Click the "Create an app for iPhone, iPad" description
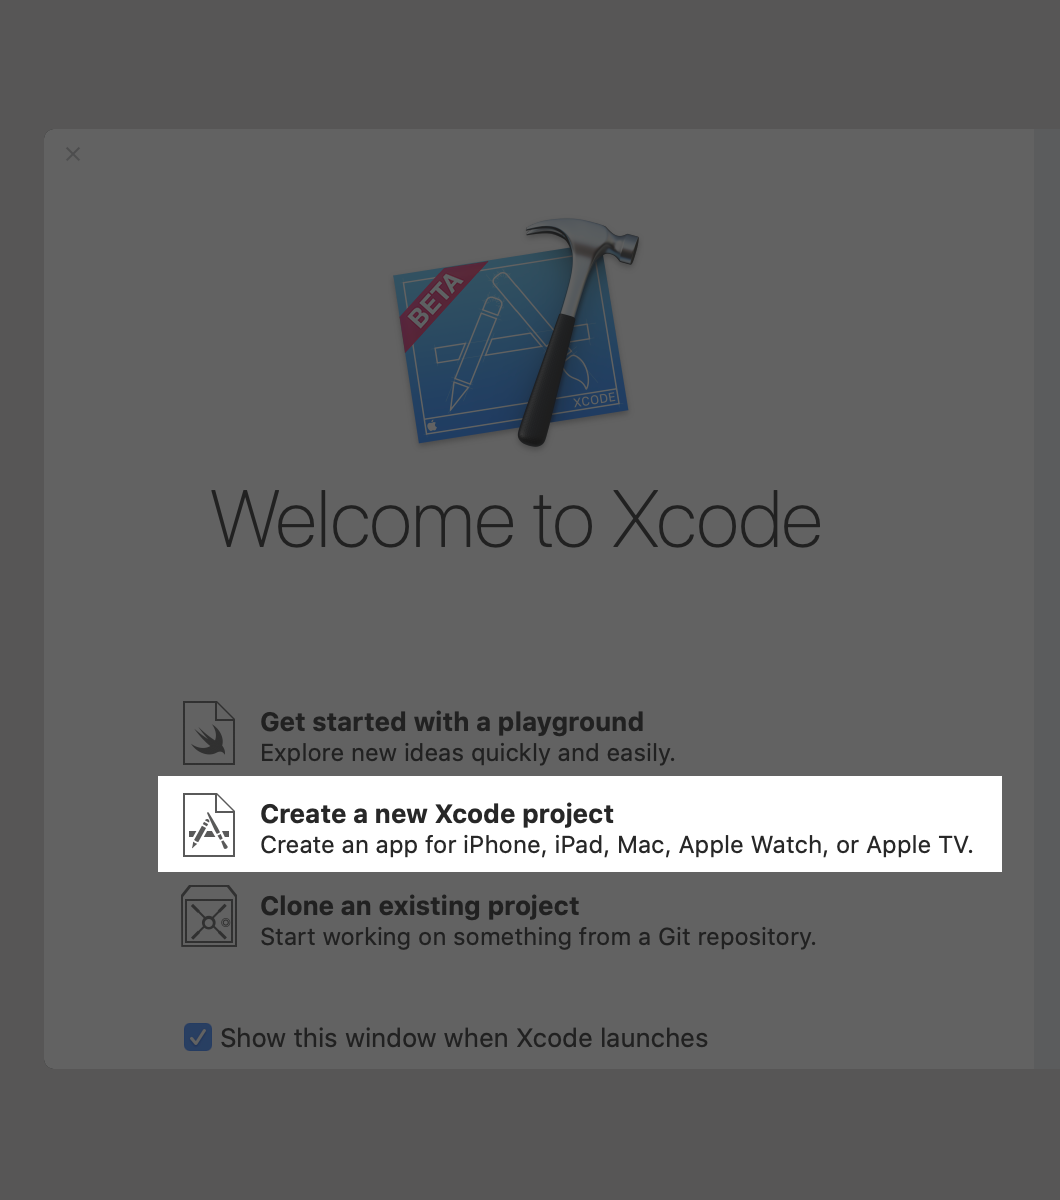This screenshot has height=1200, width=1060. coord(617,845)
